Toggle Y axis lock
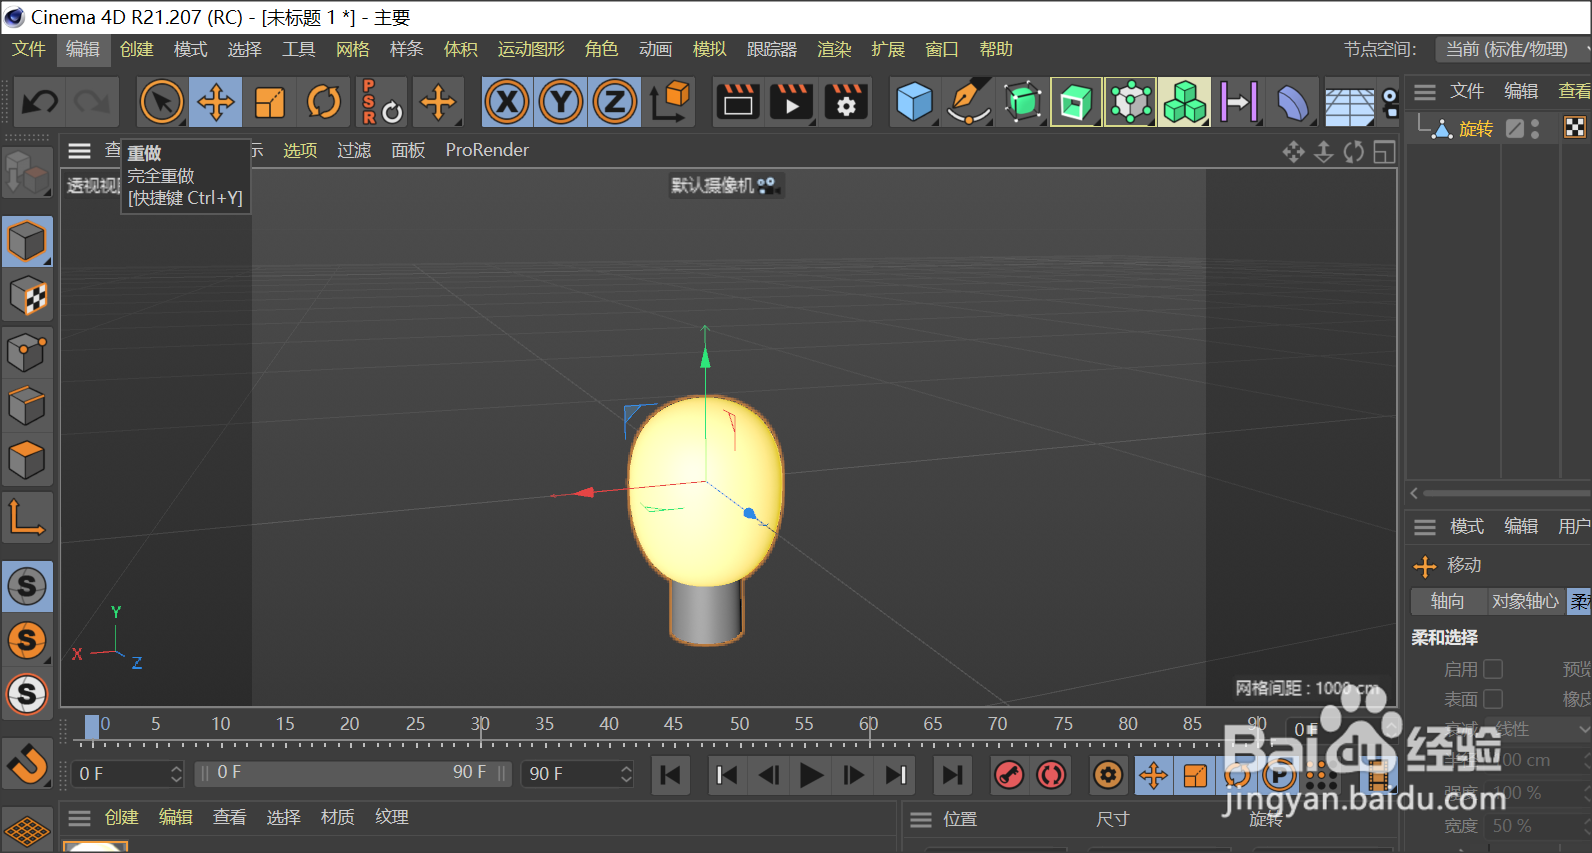This screenshot has width=1592, height=853. [561, 102]
